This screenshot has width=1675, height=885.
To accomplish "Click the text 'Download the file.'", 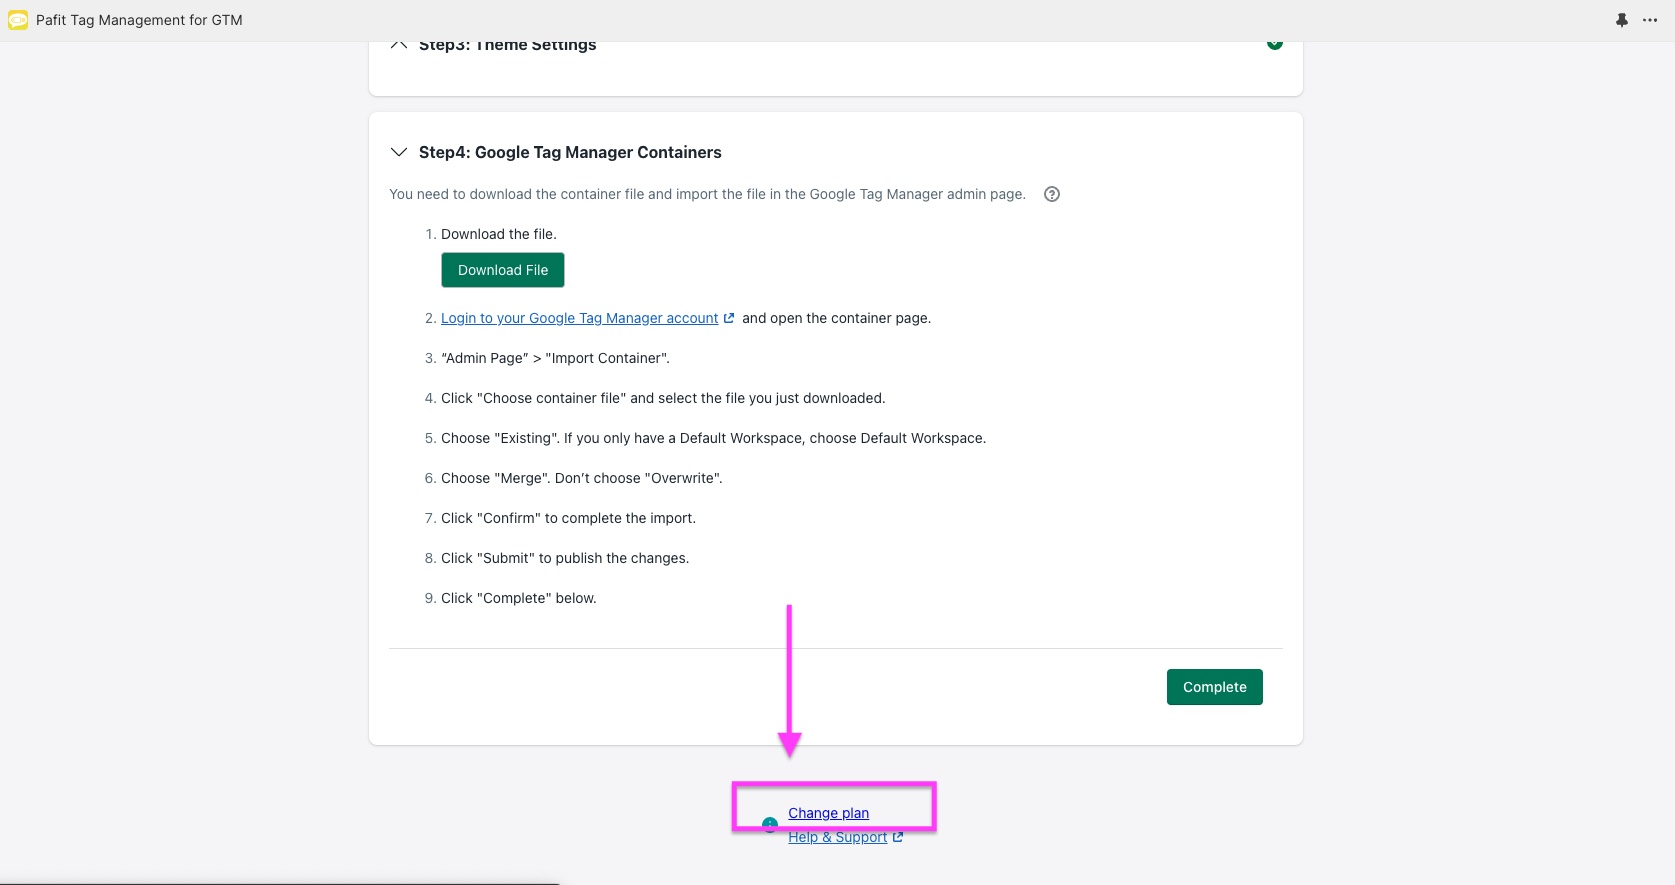I will (499, 234).
